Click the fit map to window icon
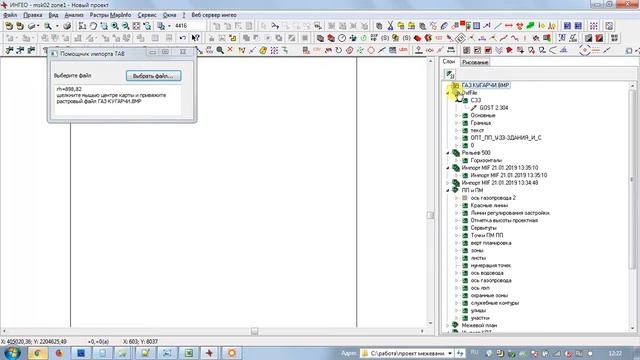Screen dimensions: 640x360 click(x=136, y=26)
